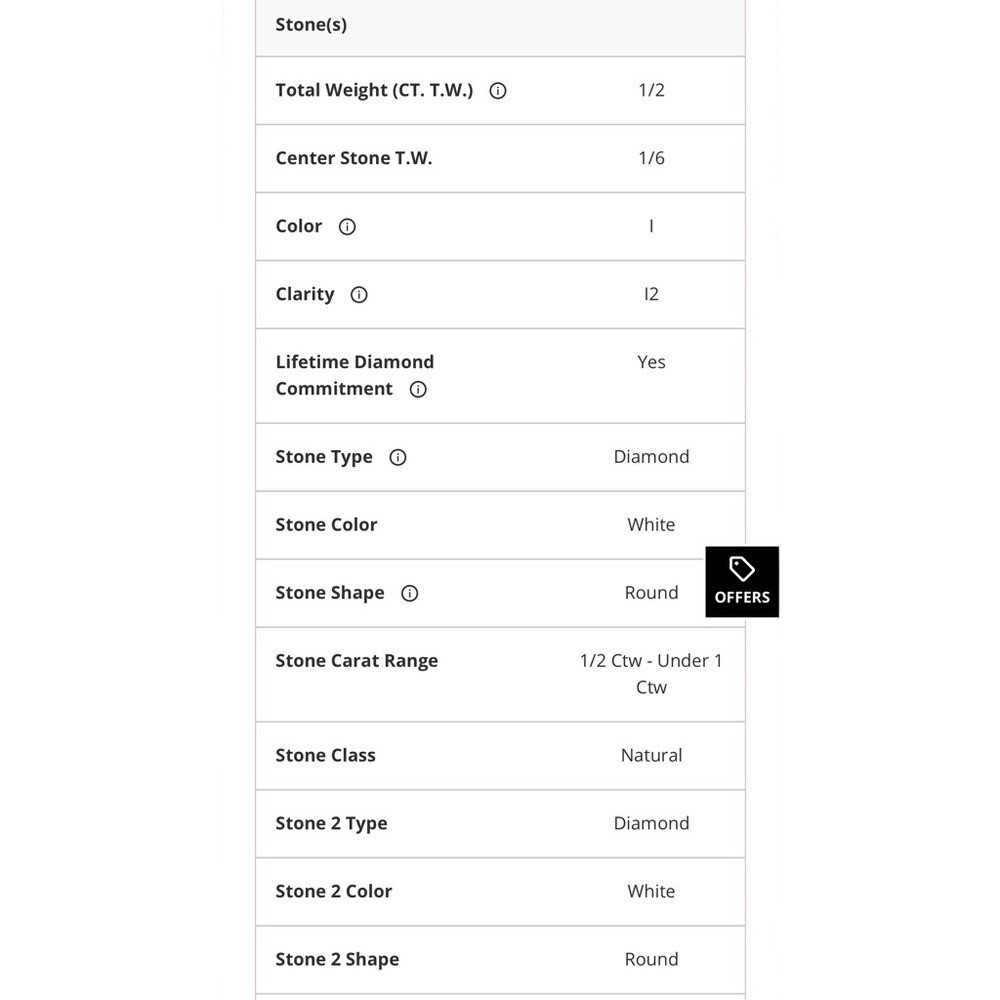The image size is (1000, 1000).
Task: Click the Stone 2 Type label
Action: click(332, 823)
